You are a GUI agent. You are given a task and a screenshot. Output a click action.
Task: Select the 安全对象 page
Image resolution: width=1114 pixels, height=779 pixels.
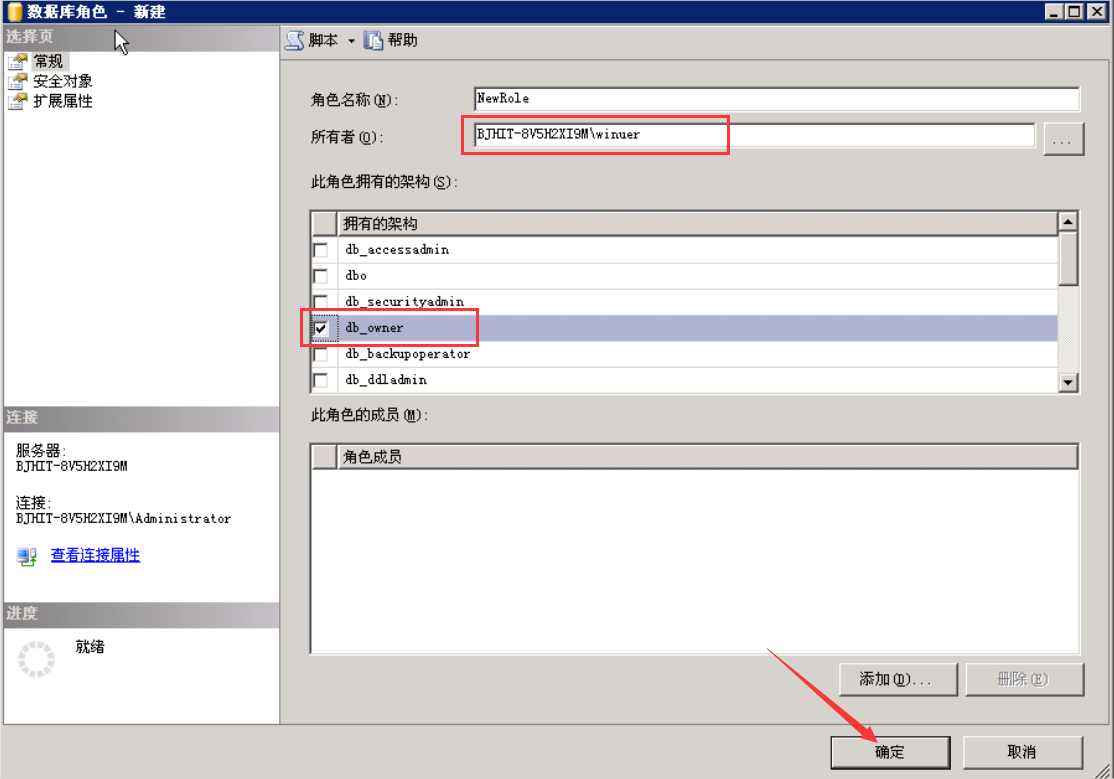pos(63,81)
